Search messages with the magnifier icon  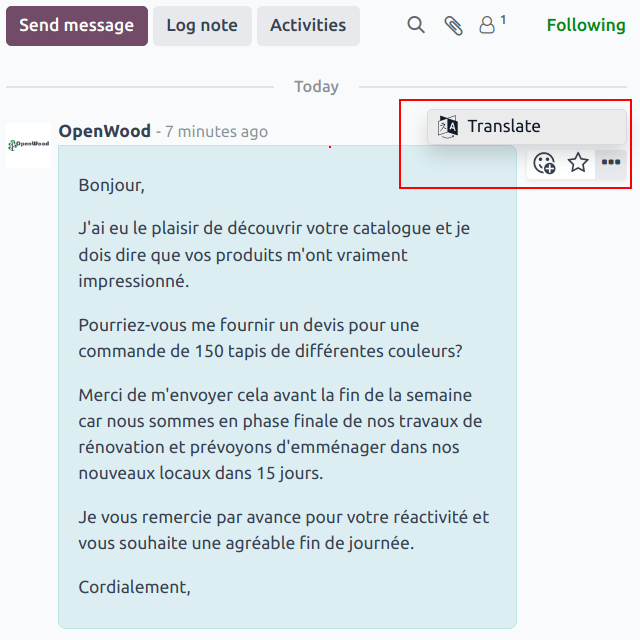click(x=416, y=25)
